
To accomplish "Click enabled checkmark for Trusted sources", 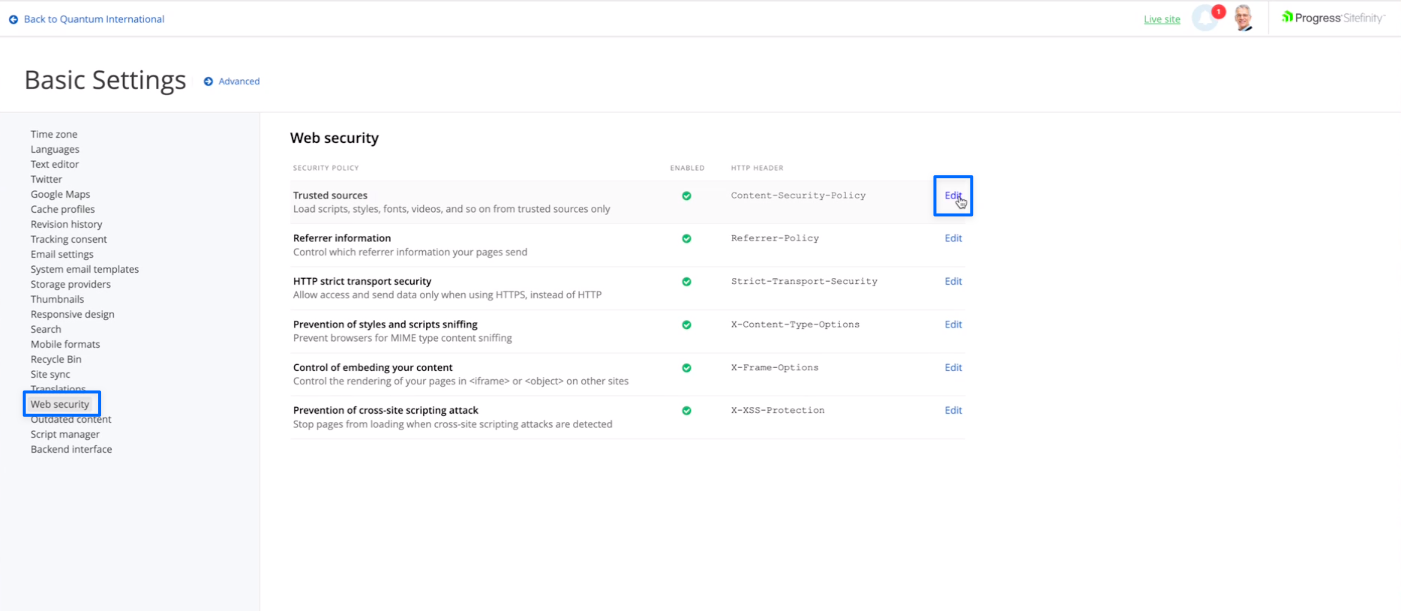I will (x=686, y=196).
